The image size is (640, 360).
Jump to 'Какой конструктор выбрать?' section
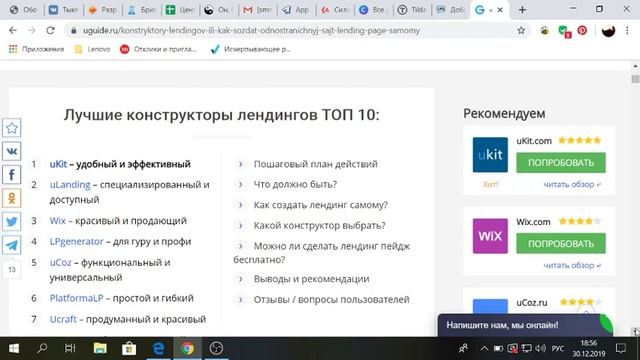[x=320, y=225]
